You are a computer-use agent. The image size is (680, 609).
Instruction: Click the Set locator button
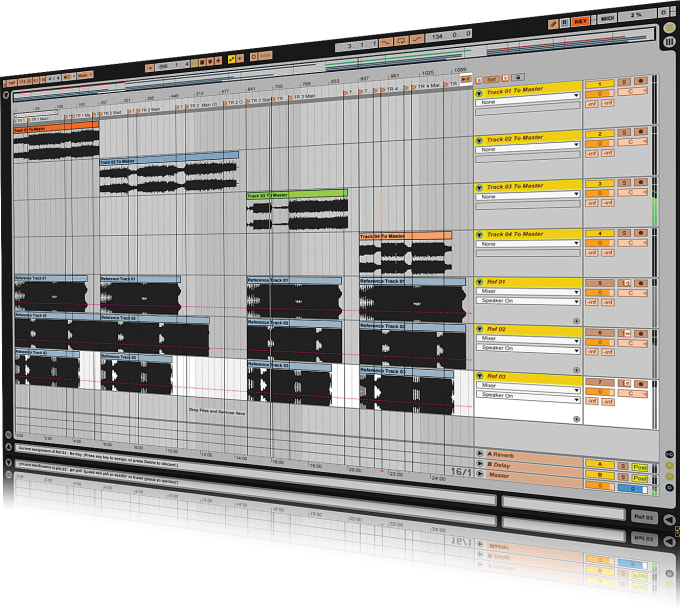pos(491,79)
